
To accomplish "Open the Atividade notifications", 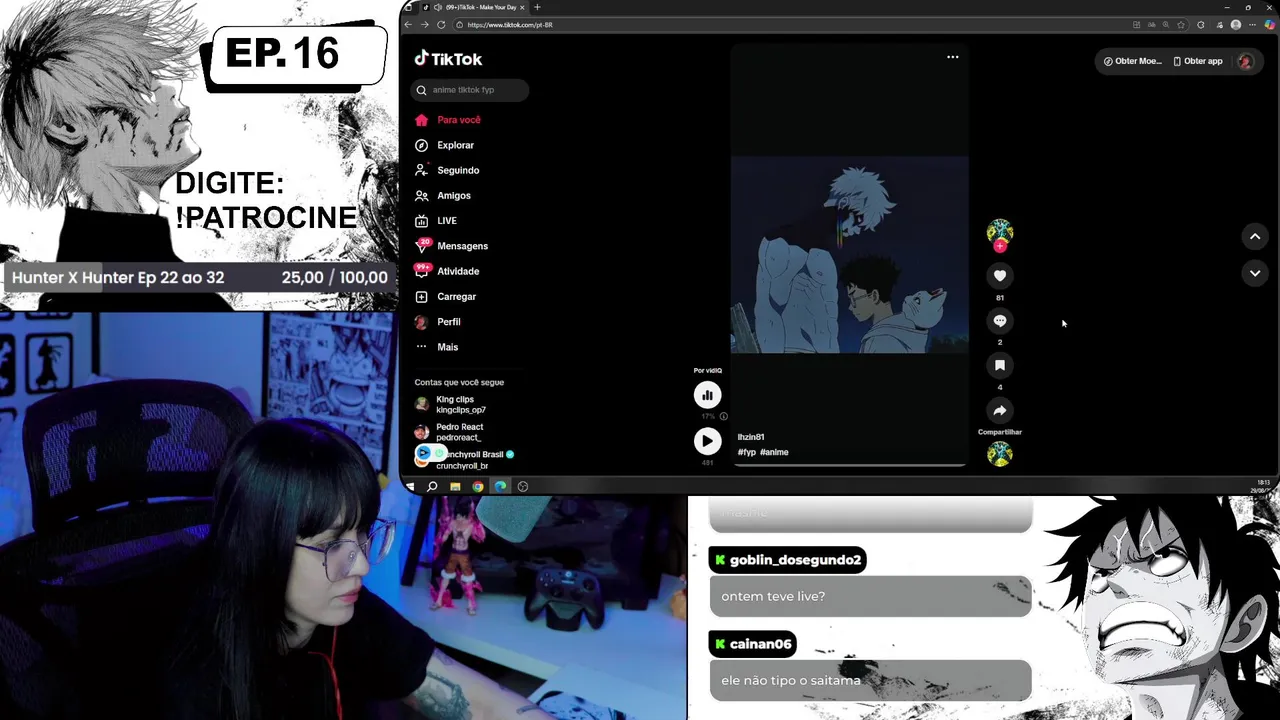I will point(447,271).
